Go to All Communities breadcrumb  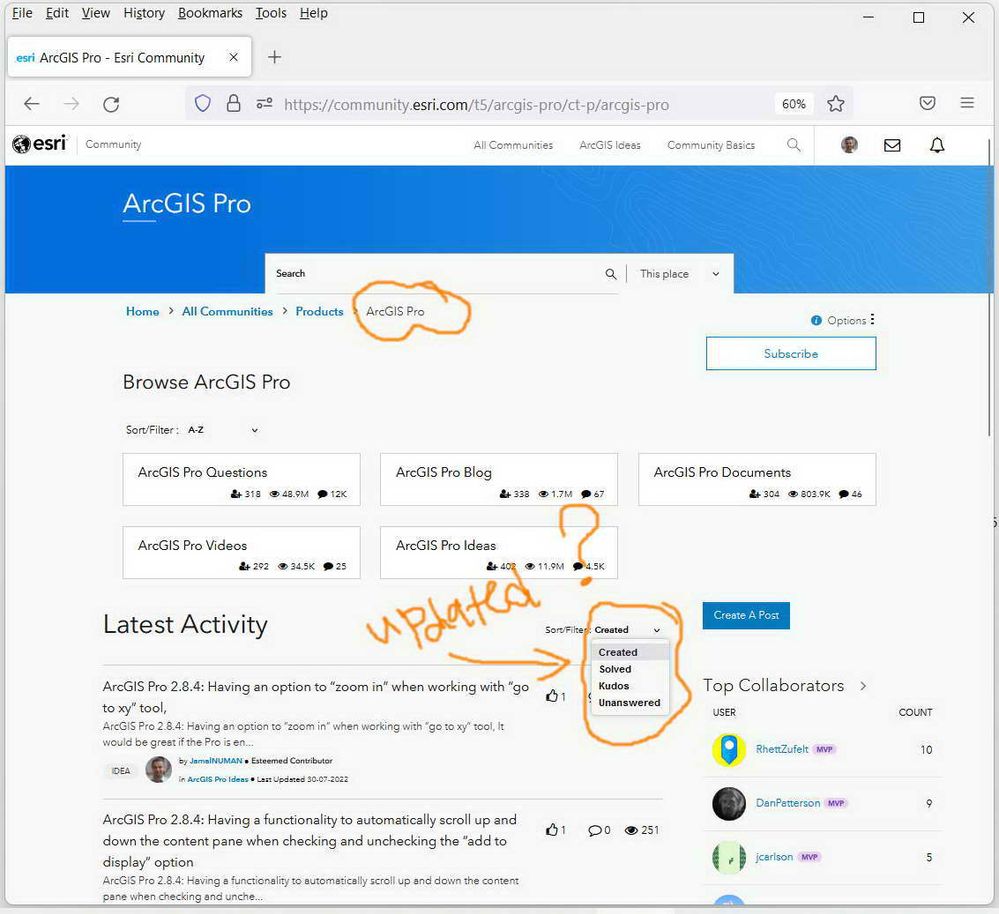click(x=227, y=311)
